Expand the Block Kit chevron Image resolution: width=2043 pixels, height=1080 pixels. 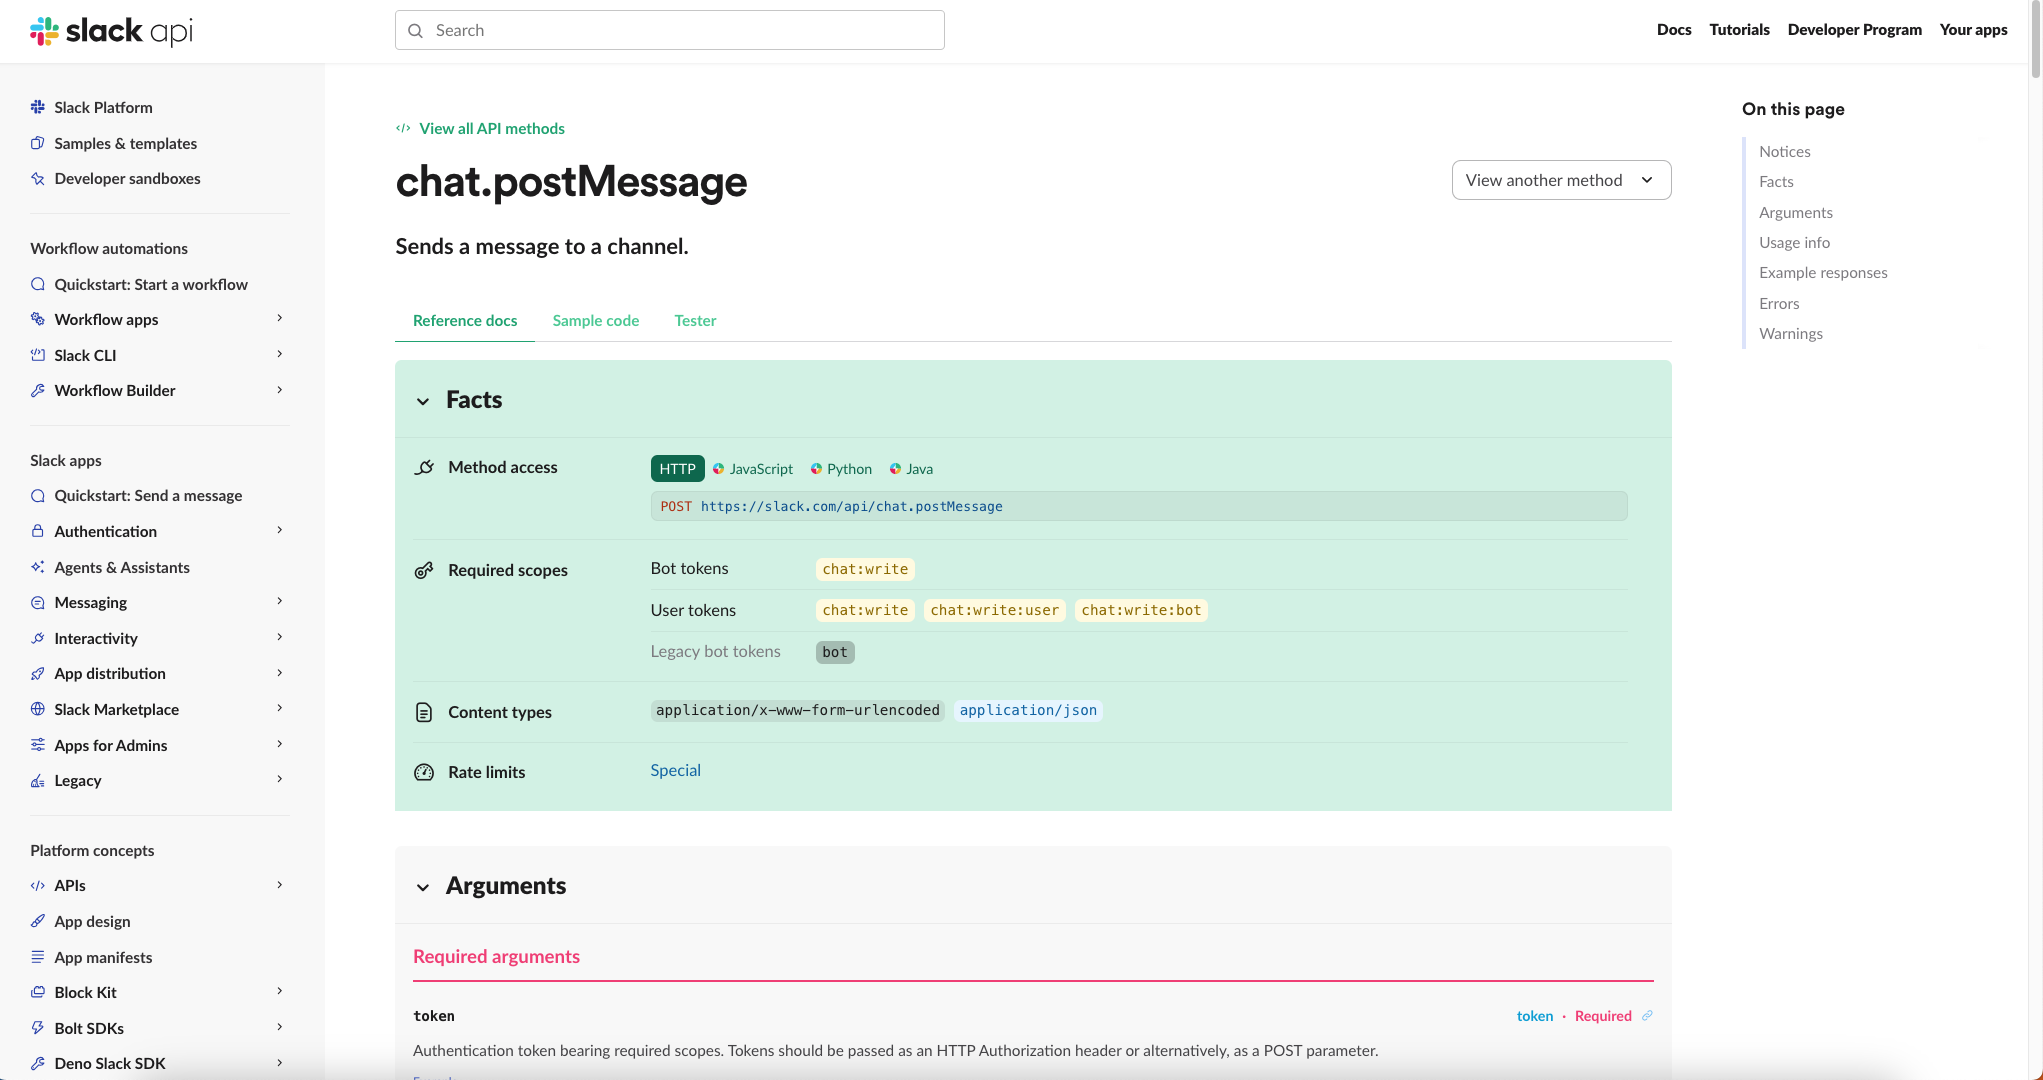pos(280,991)
